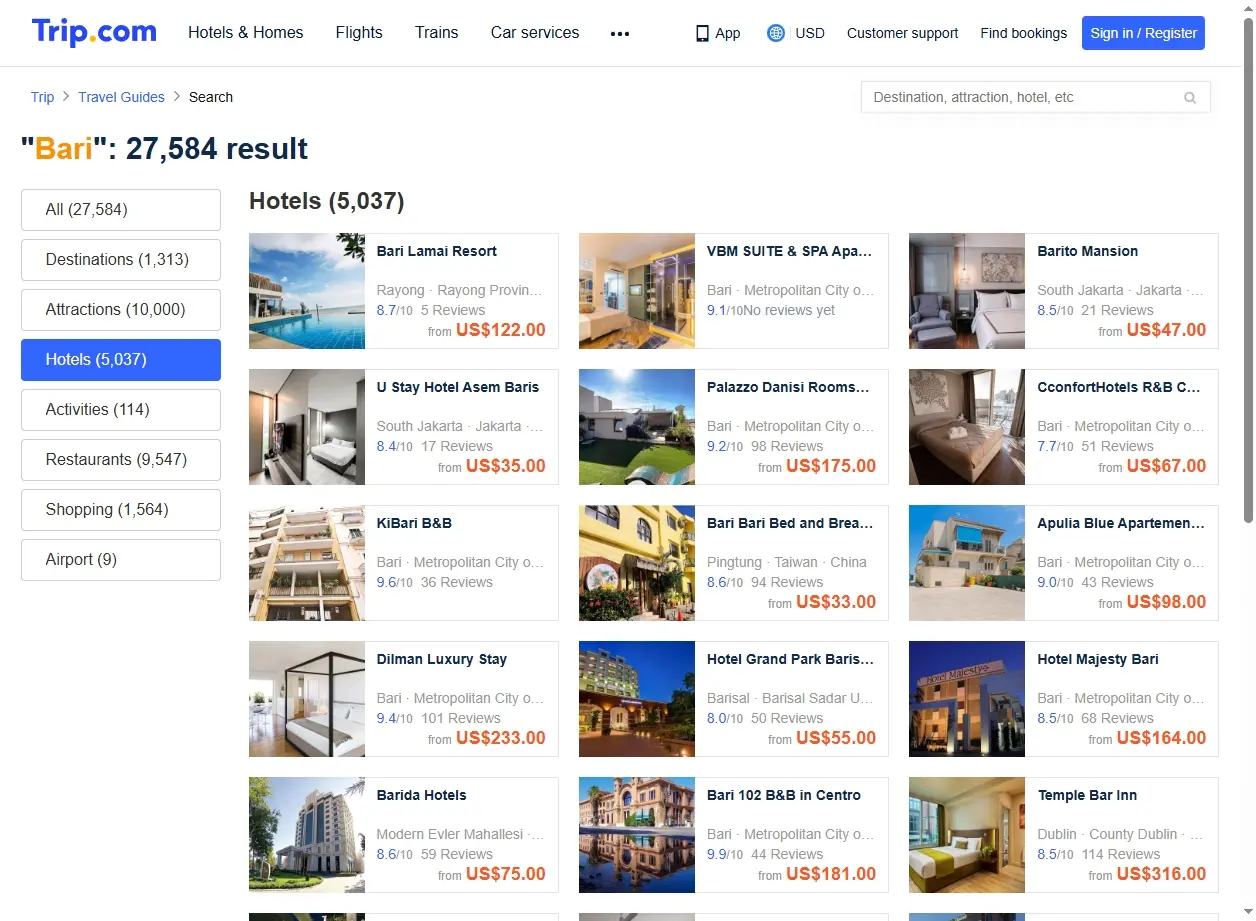The height and width of the screenshot is (921, 1256).
Task: Open Hotel Grand Park Barisal photo
Action: click(x=637, y=699)
